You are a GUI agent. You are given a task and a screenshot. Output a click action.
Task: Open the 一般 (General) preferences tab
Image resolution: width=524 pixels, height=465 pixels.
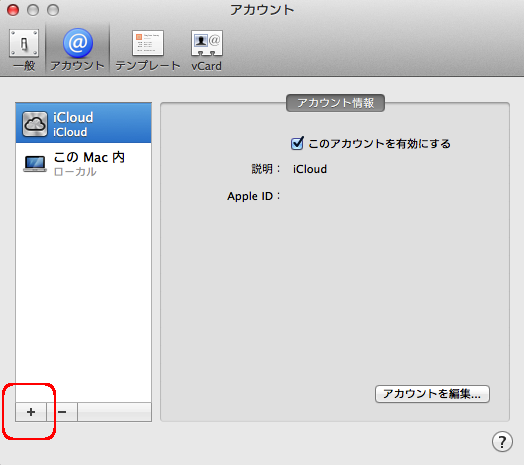(24, 50)
